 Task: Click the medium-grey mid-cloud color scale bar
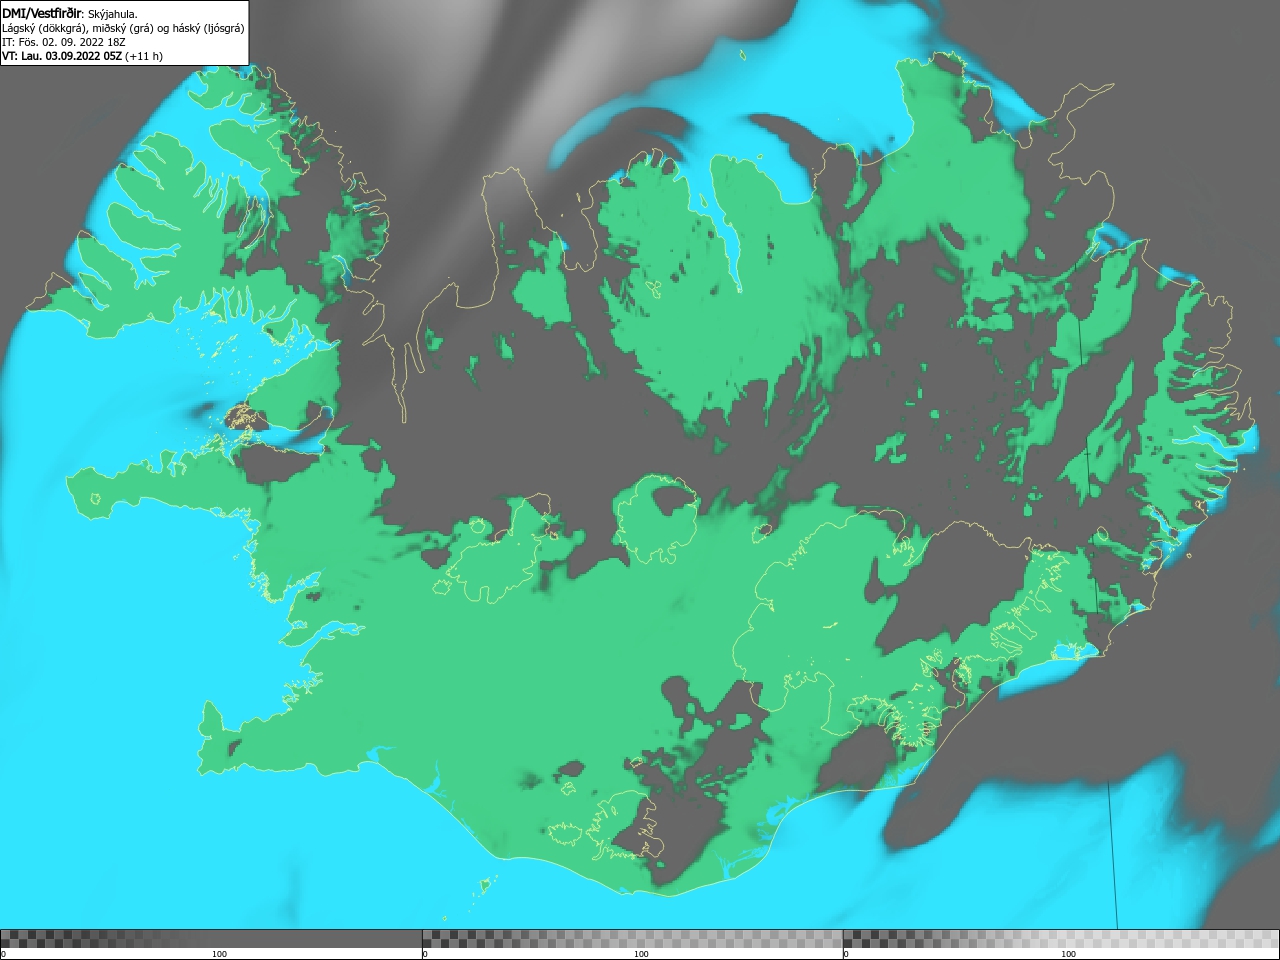pos(632,939)
